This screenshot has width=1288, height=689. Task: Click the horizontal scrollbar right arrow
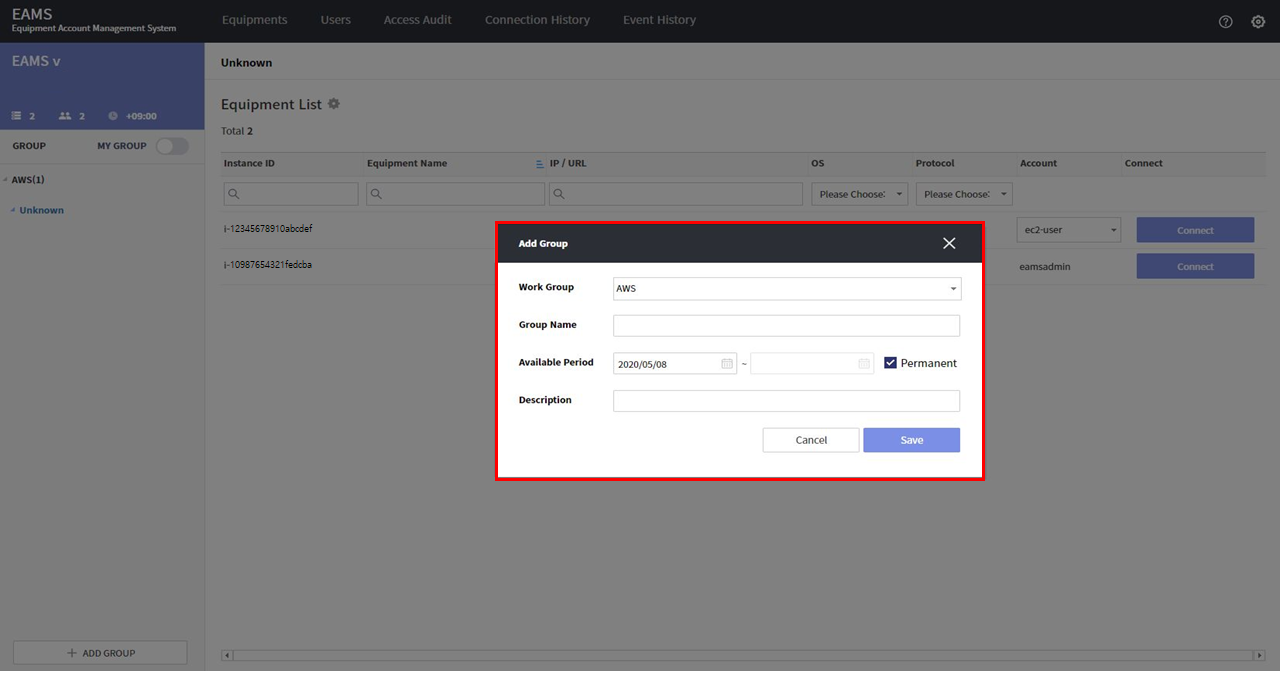point(1258,656)
